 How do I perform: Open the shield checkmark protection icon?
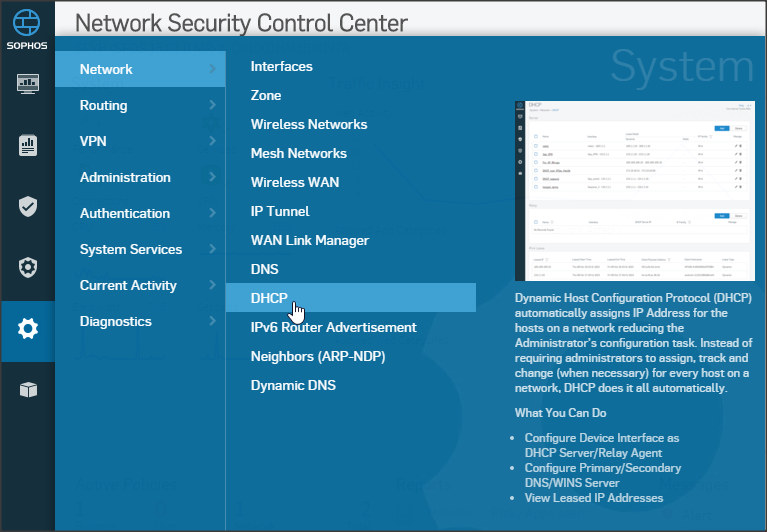pyautogui.click(x=28, y=206)
